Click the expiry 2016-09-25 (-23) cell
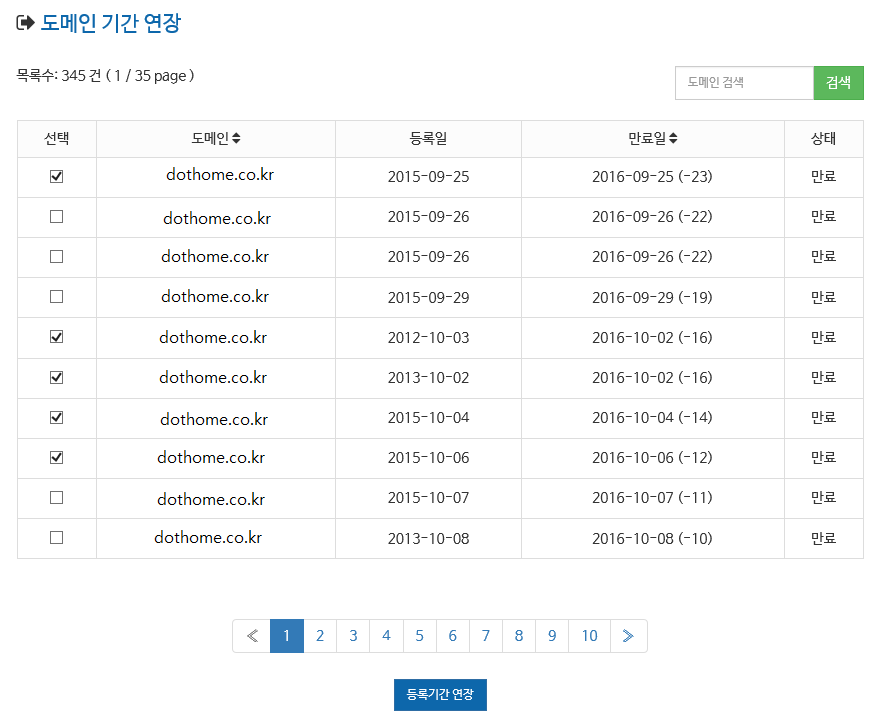 (x=653, y=176)
